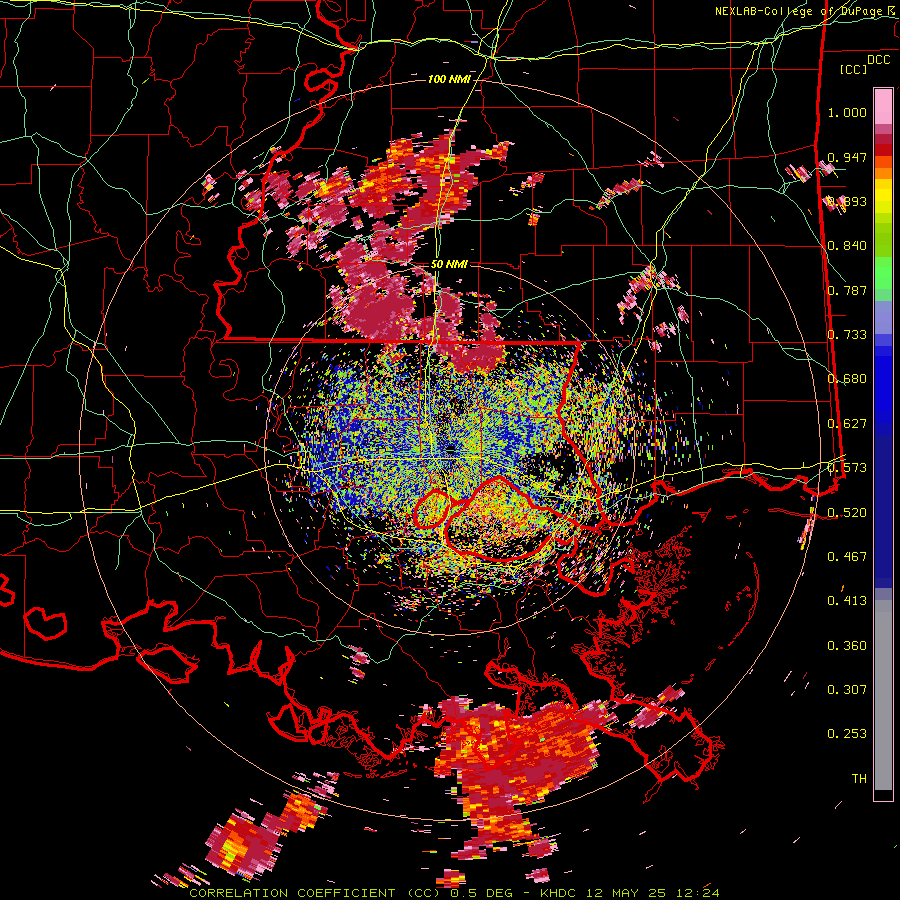
Task: Click the 0.787 legend value
Action: coord(847,290)
